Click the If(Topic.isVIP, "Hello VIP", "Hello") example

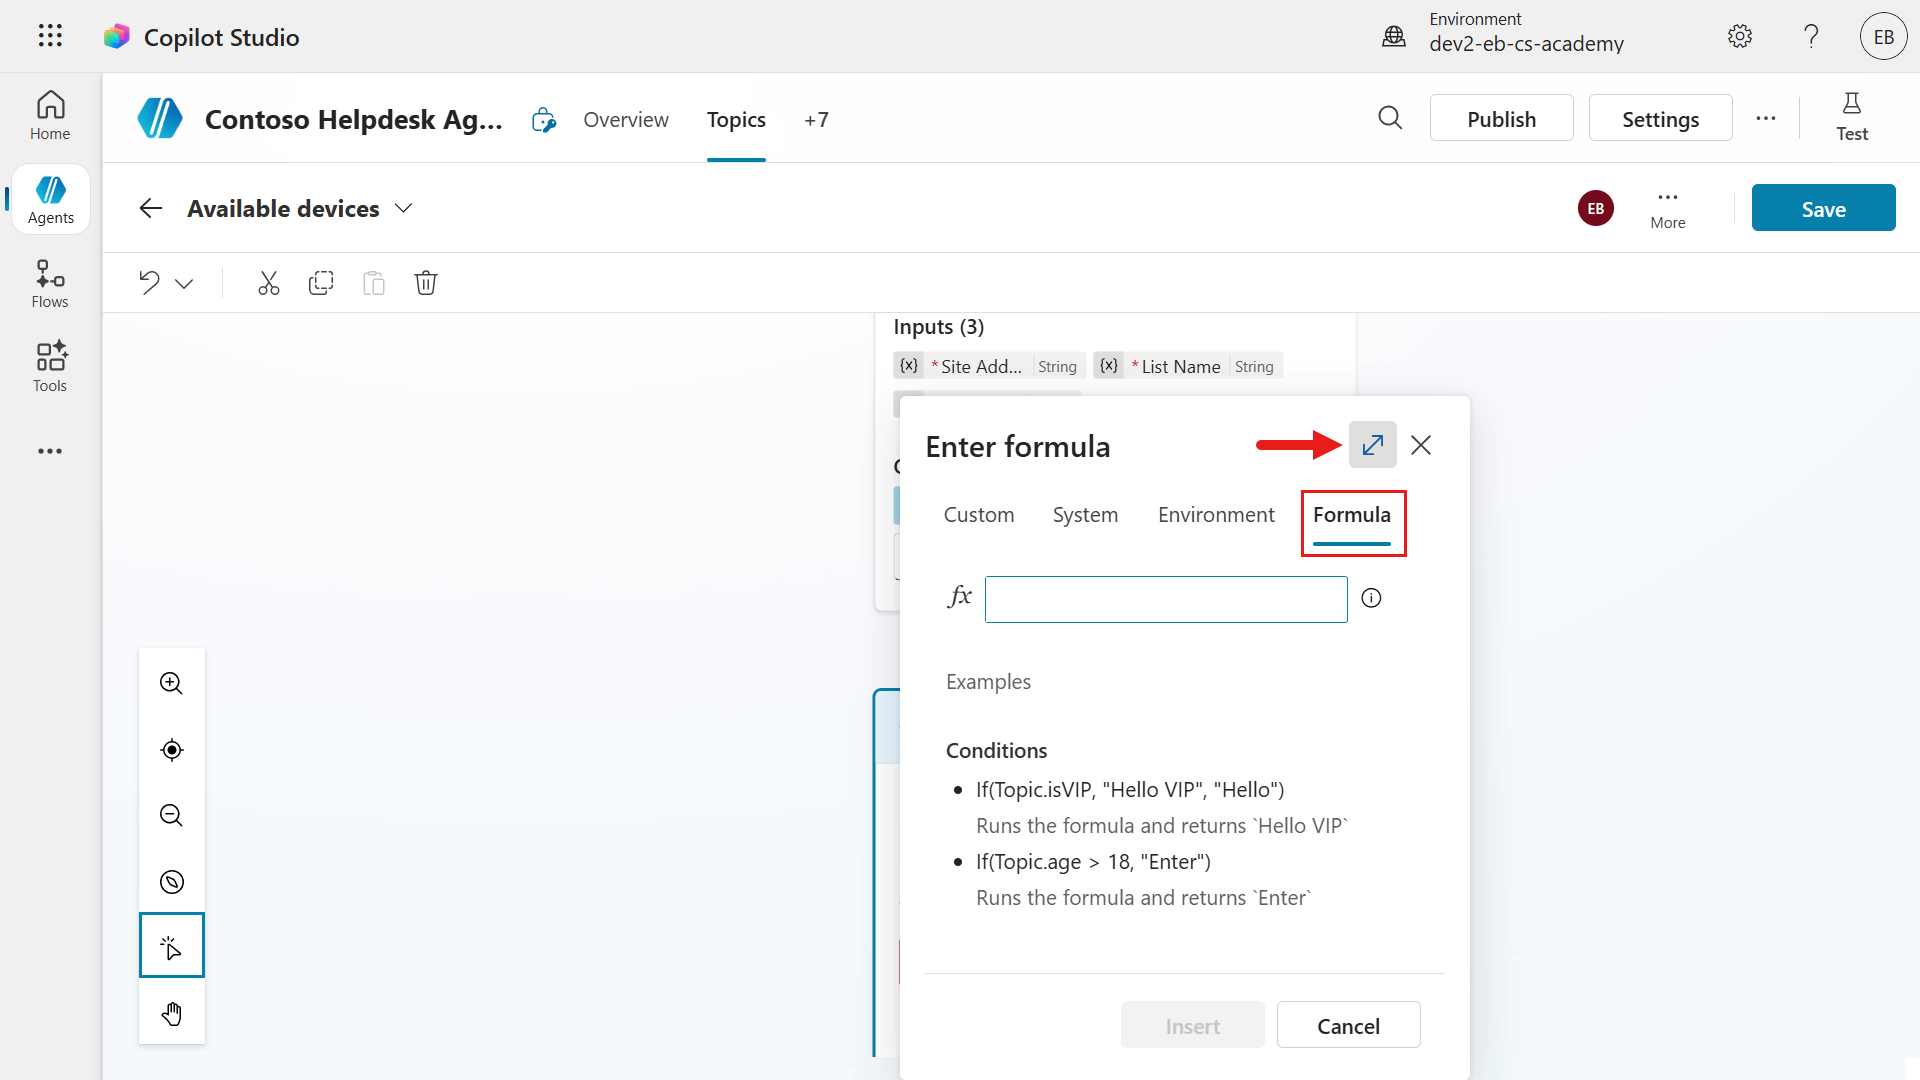point(1130,790)
